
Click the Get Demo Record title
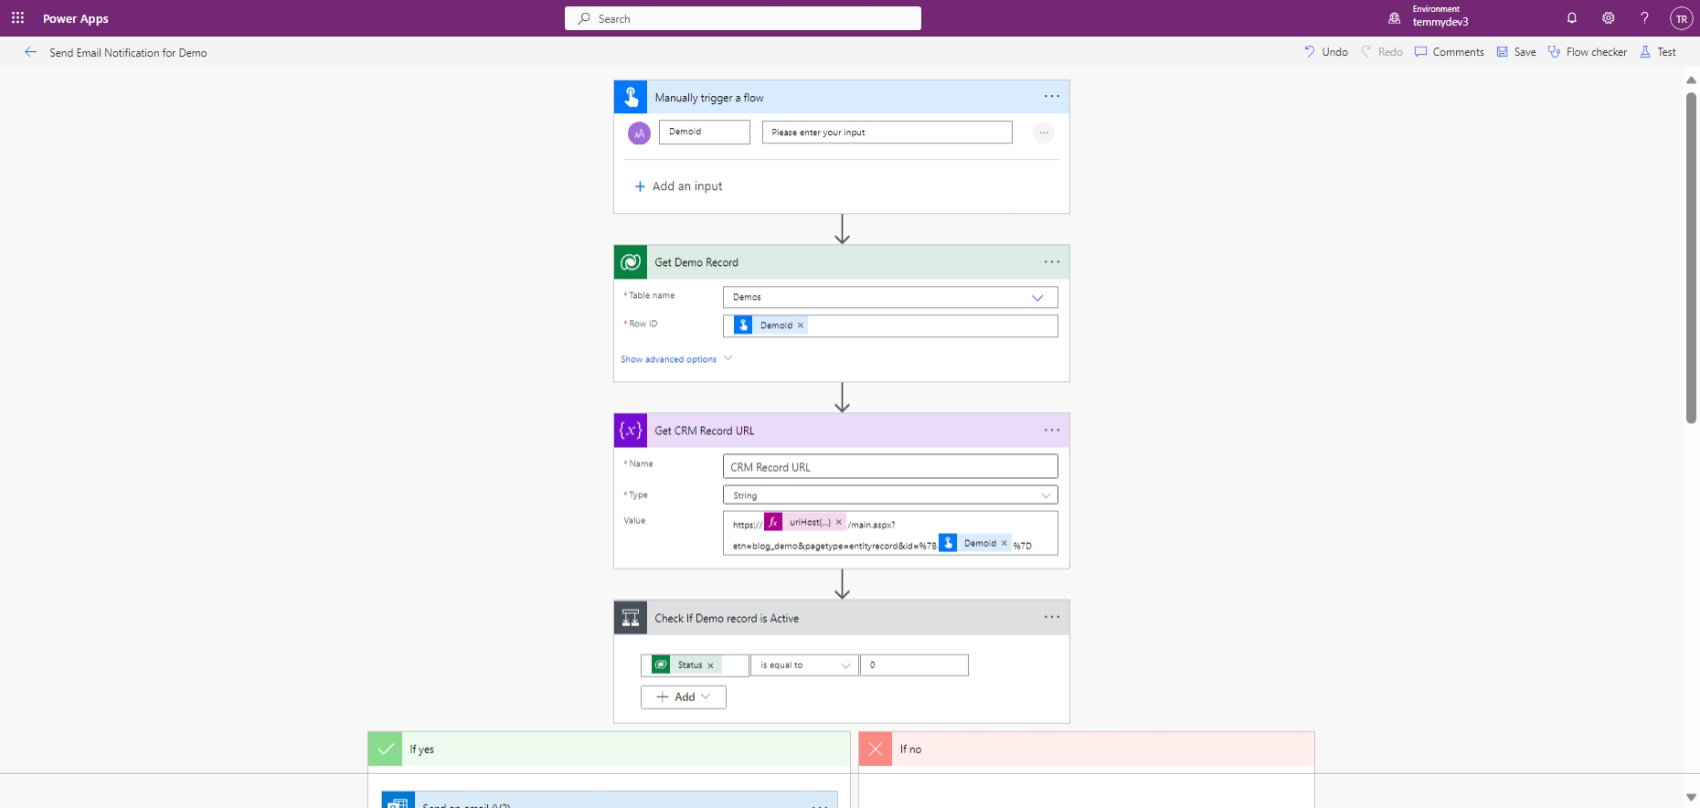pyautogui.click(x=696, y=262)
